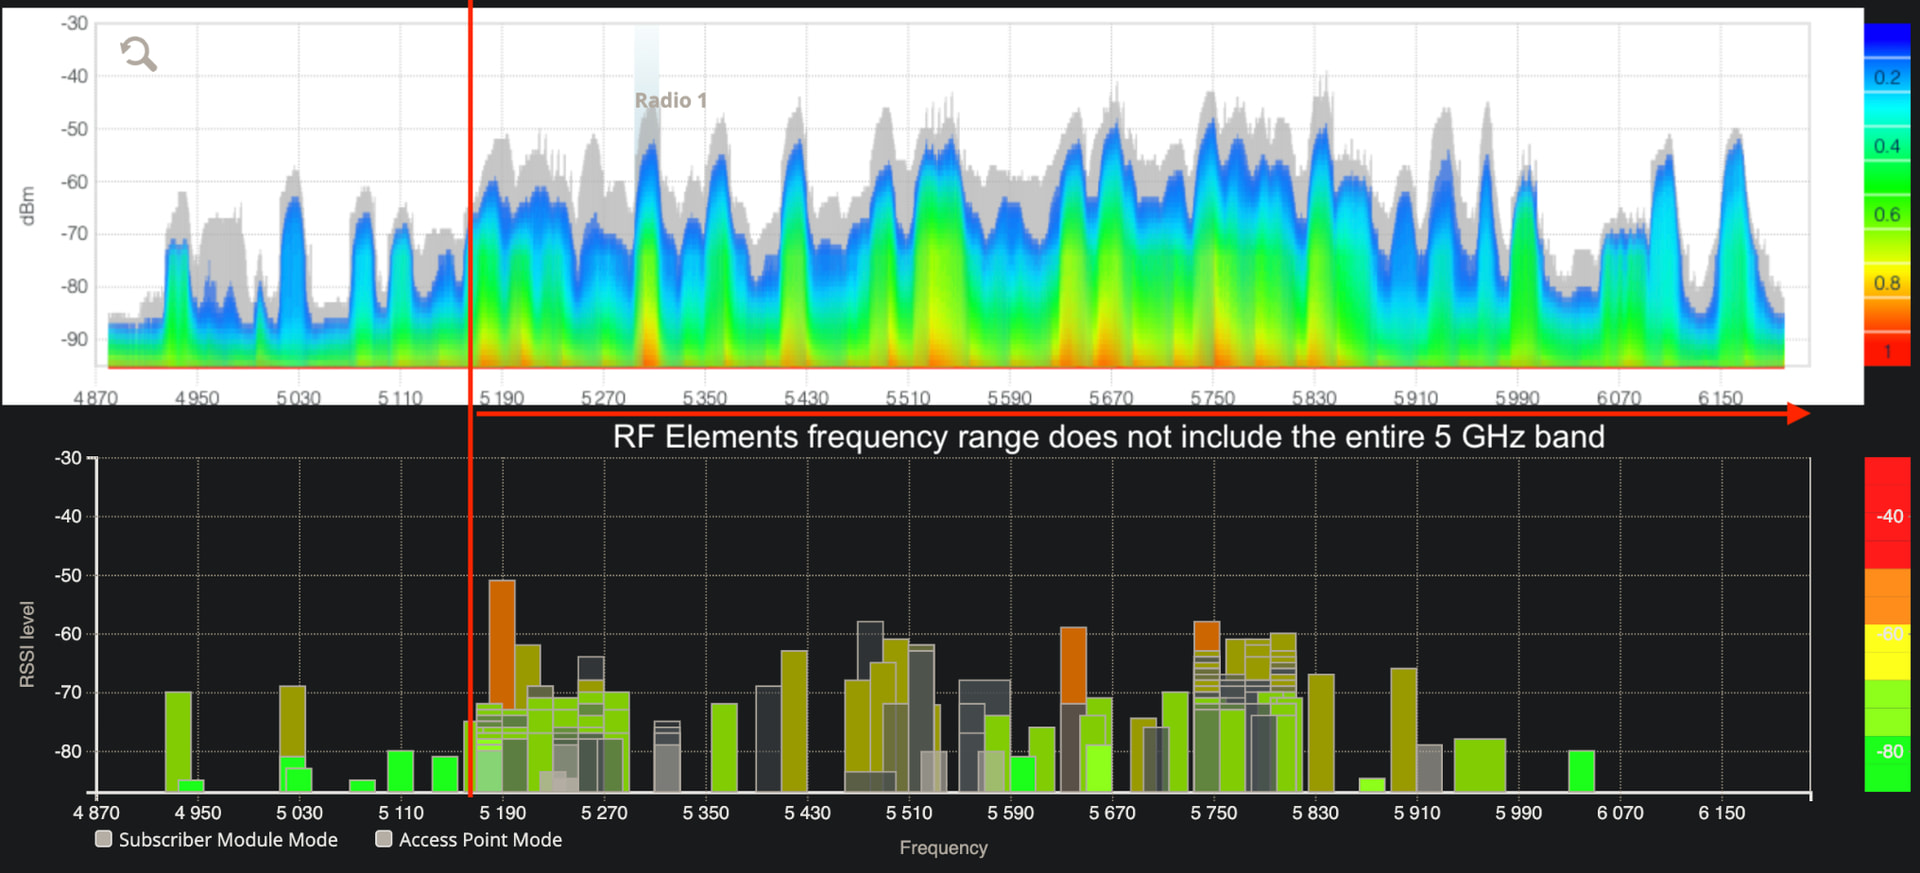The width and height of the screenshot is (1920, 873).
Task: Click the olive bar left of 5 910
Action: (x=1403, y=728)
